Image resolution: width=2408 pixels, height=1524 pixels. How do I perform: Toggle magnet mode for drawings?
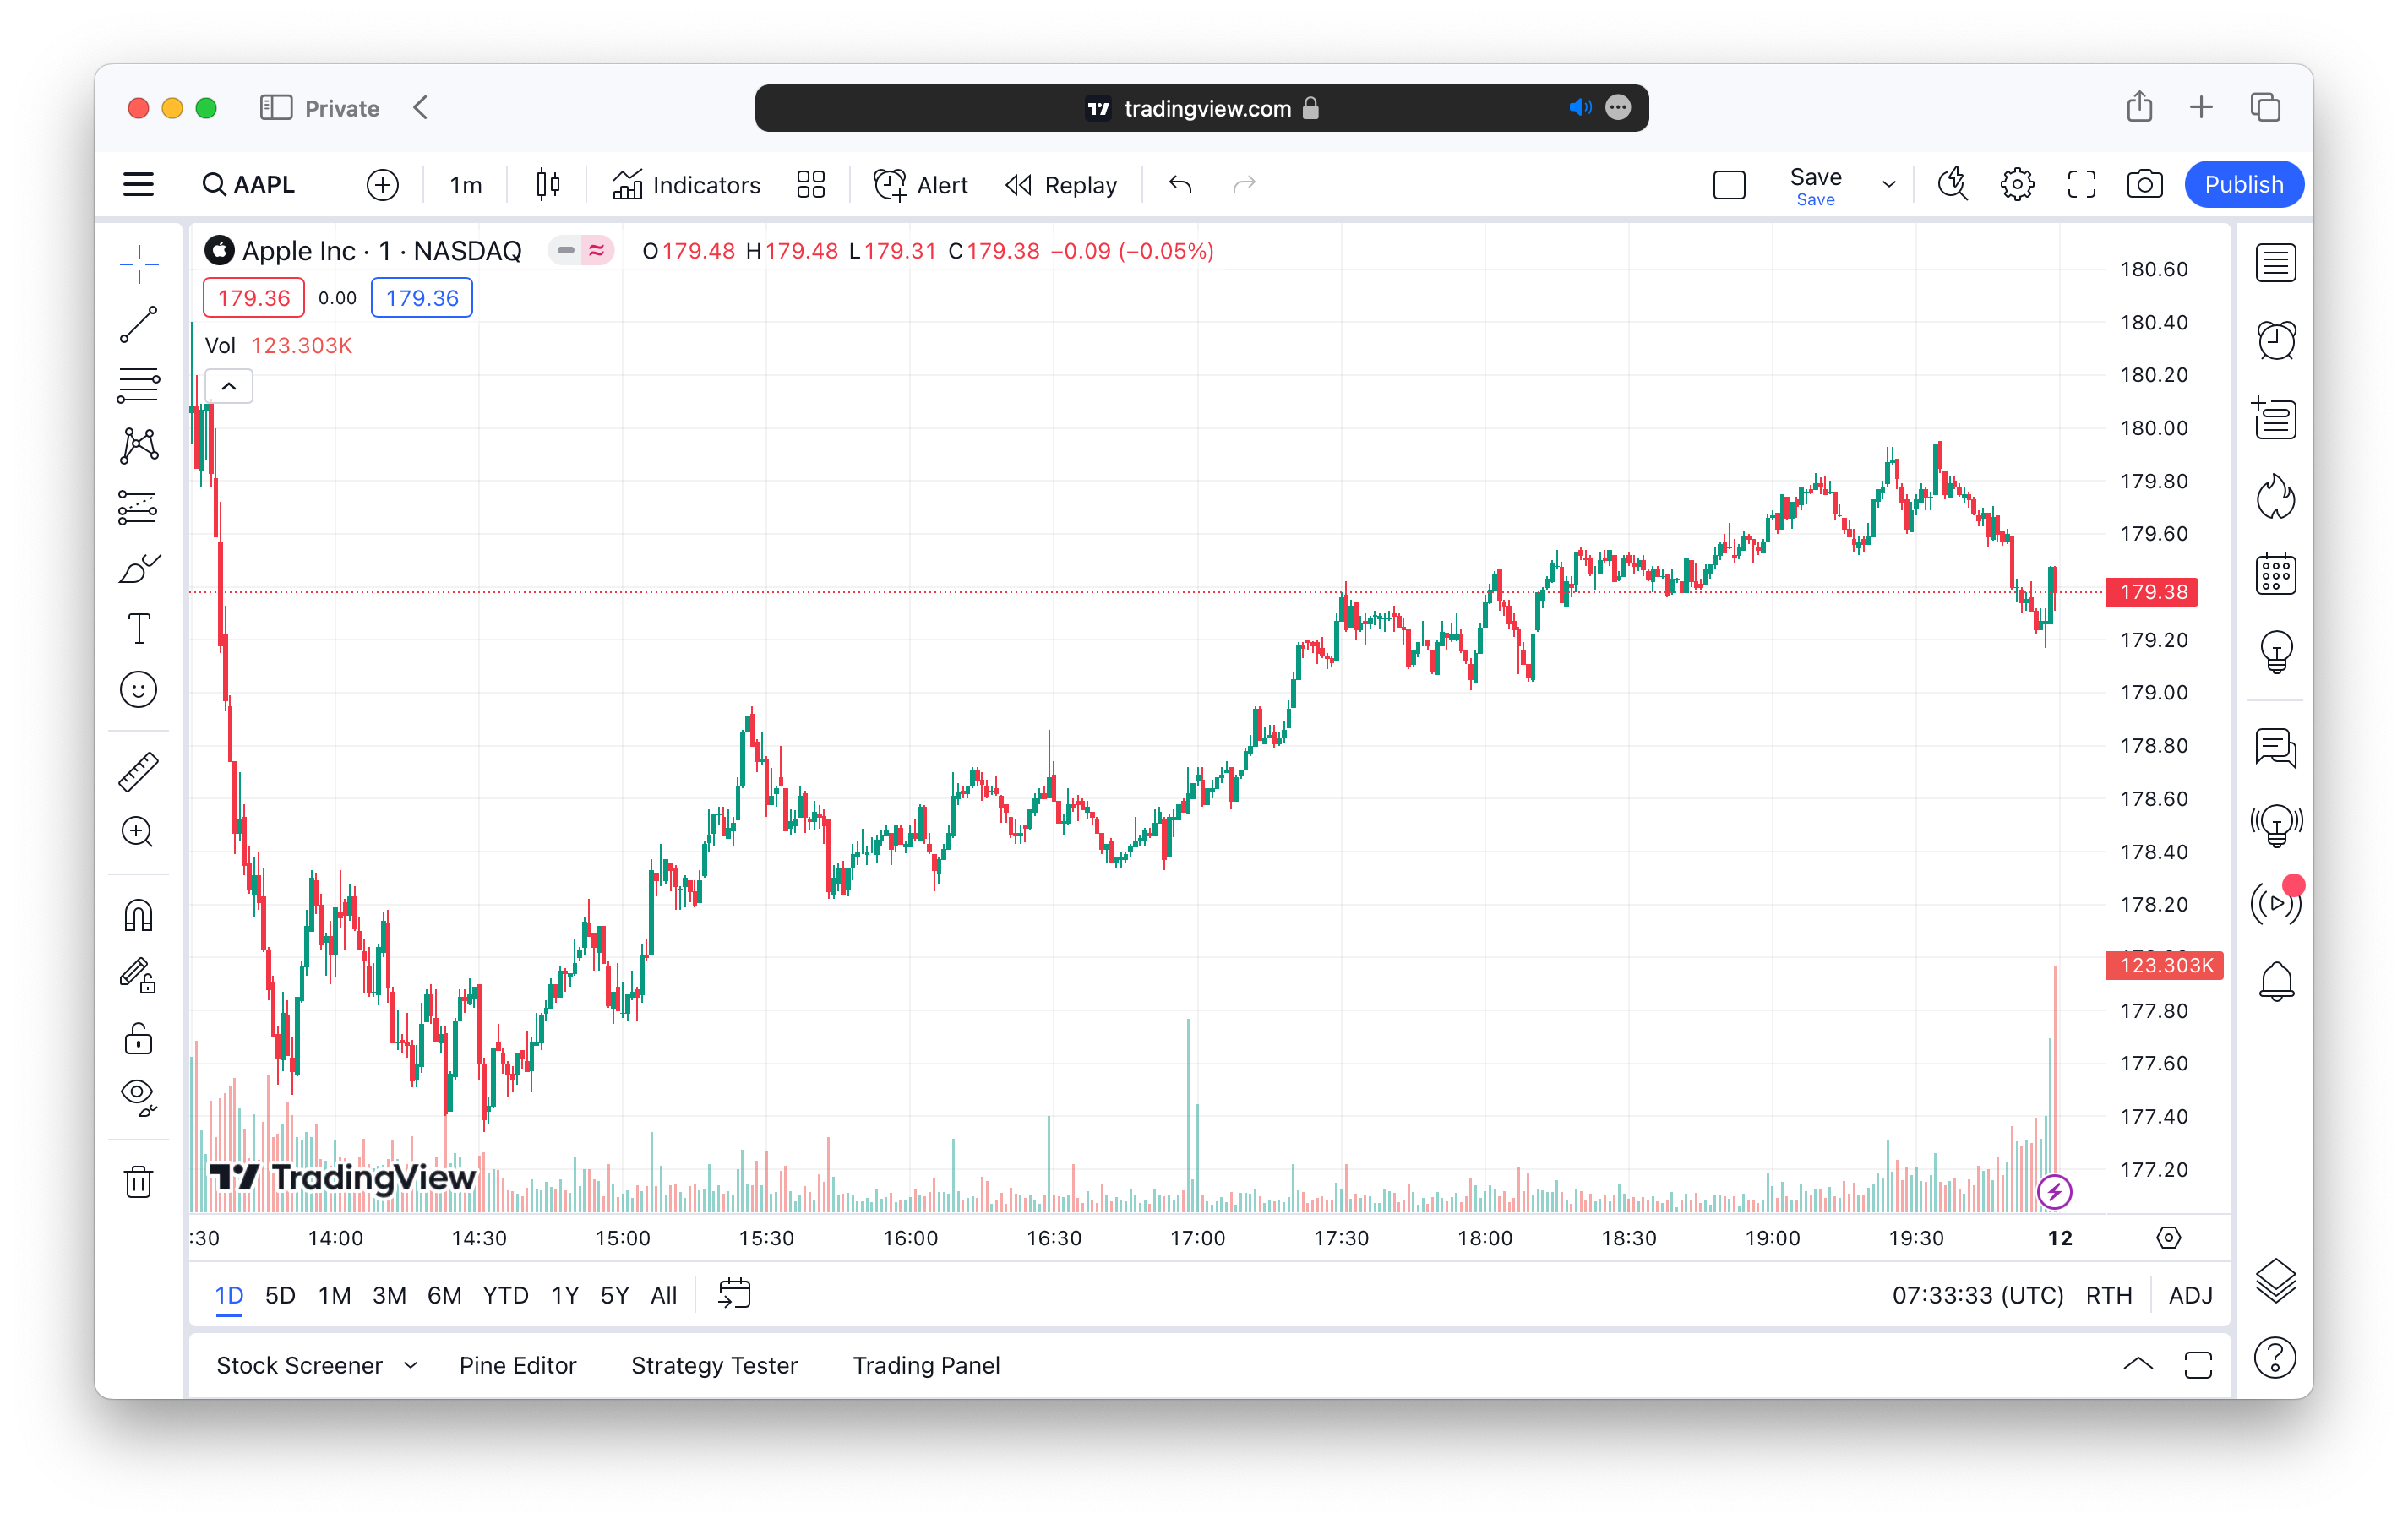tap(138, 915)
